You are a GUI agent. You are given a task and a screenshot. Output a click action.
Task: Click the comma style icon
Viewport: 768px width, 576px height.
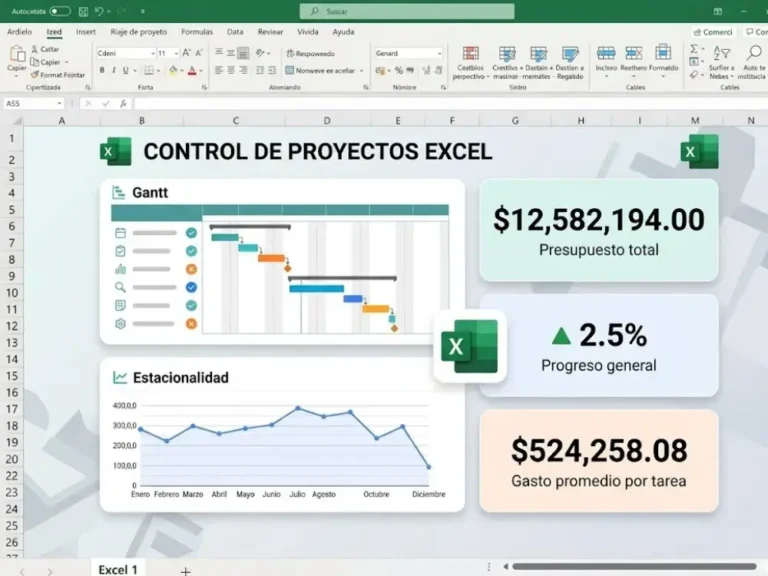(410, 71)
